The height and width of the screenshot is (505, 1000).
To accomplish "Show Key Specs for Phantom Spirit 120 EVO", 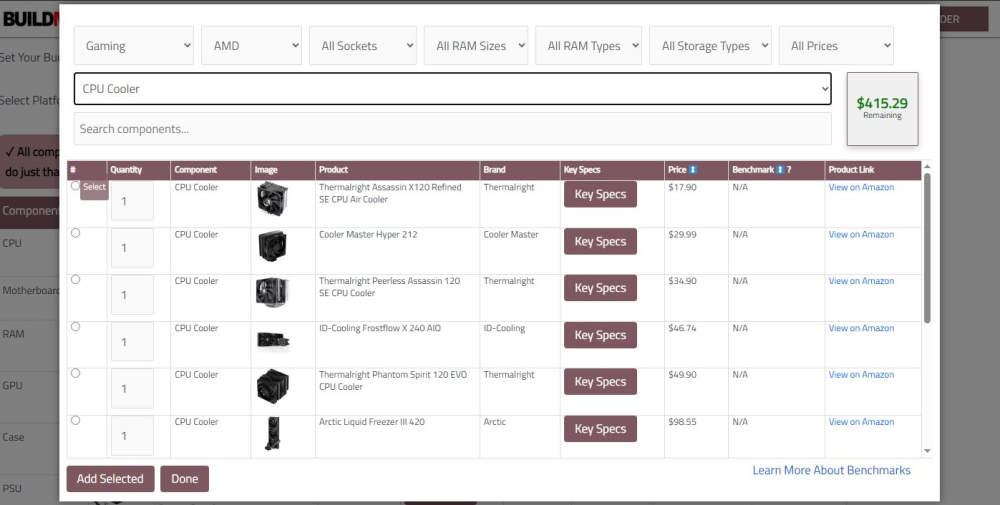I will pos(600,382).
